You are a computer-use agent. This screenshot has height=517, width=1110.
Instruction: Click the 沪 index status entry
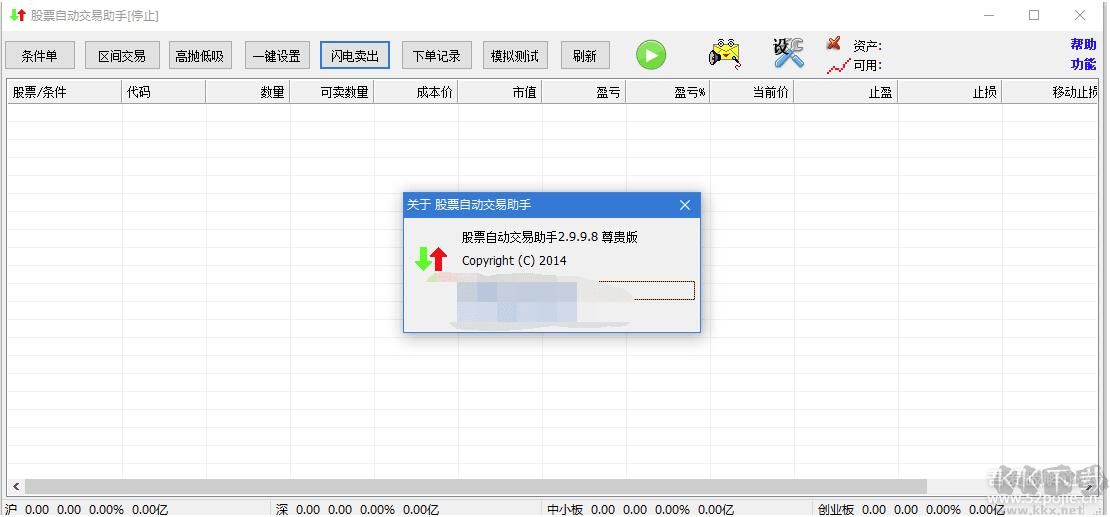tap(87, 509)
